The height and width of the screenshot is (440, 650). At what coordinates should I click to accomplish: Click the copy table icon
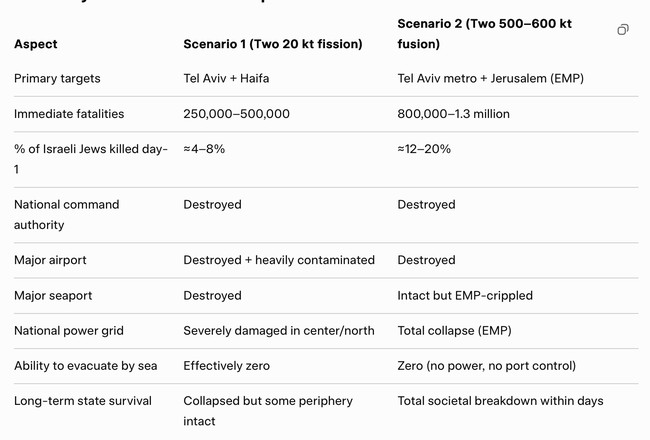click(x=623, y=30)
